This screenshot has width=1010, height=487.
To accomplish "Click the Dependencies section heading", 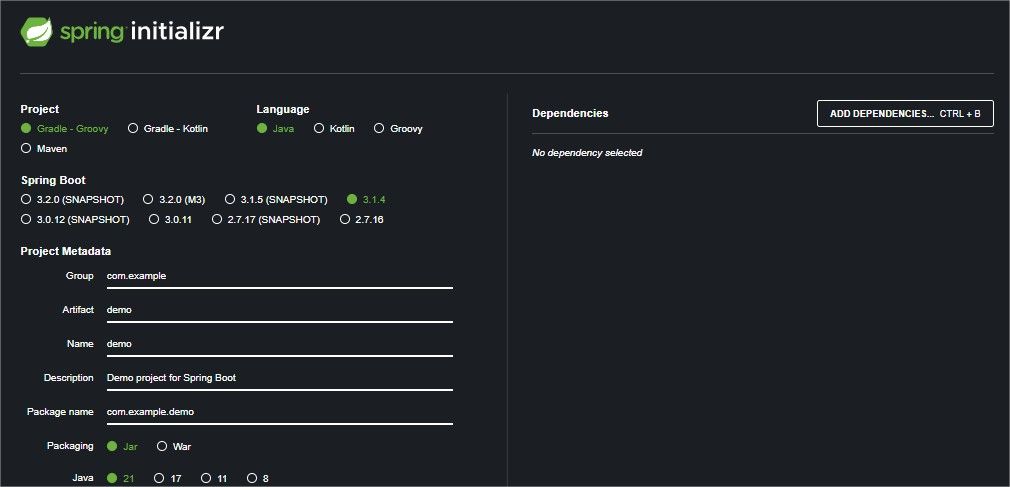I will pyautogui.click(x=570, y=113).
